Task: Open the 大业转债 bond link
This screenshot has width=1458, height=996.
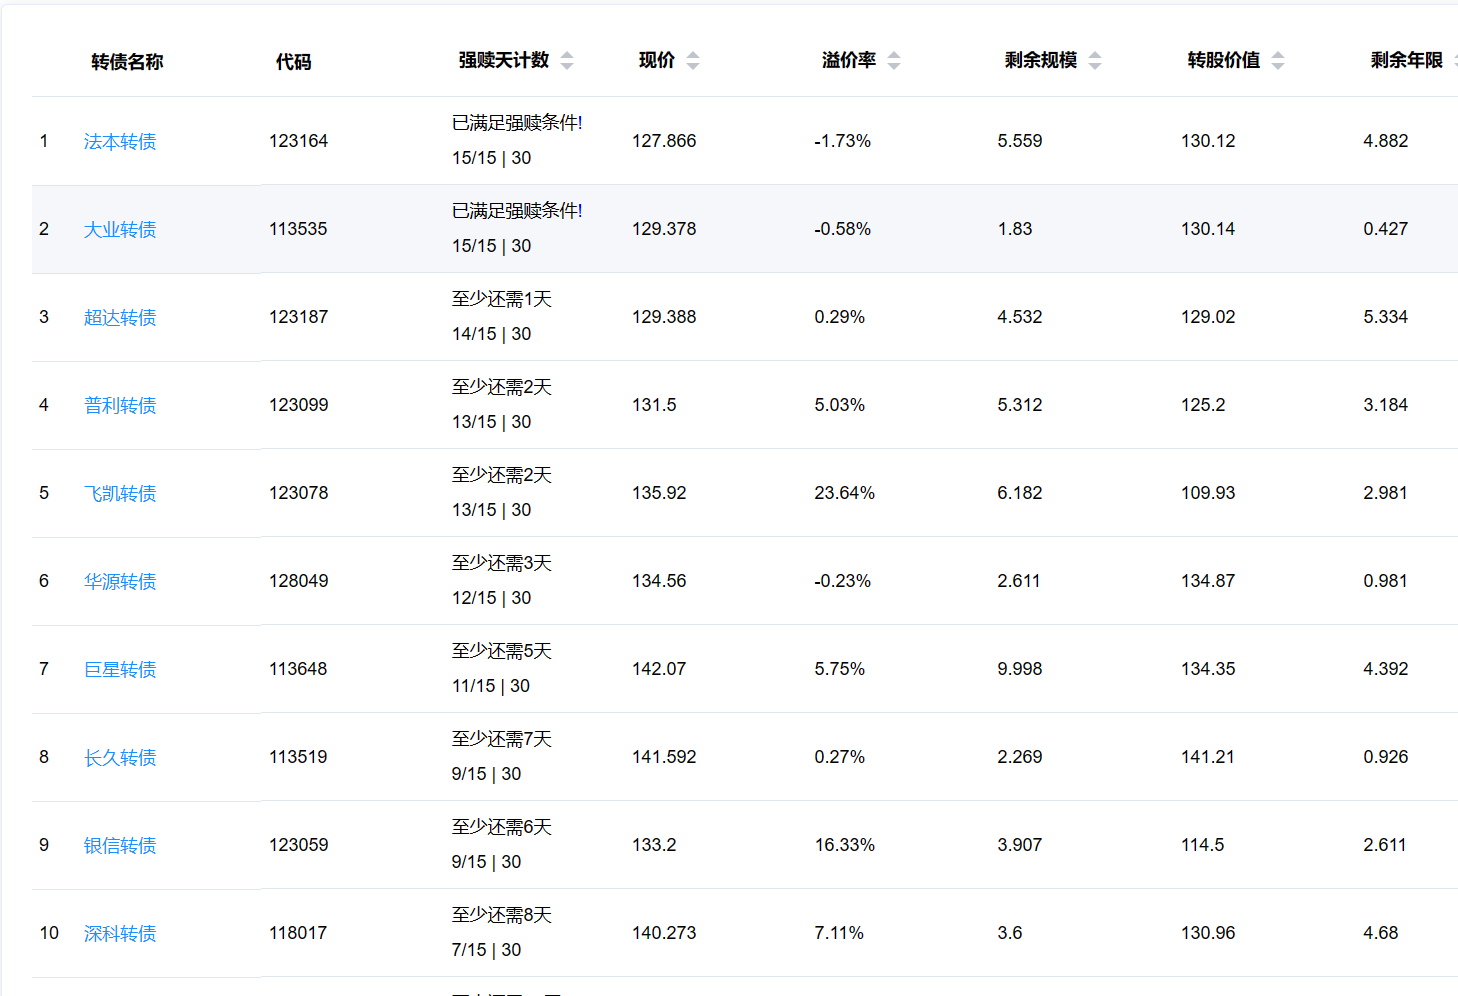Action: pyautogui.click(x=120, y=230)
